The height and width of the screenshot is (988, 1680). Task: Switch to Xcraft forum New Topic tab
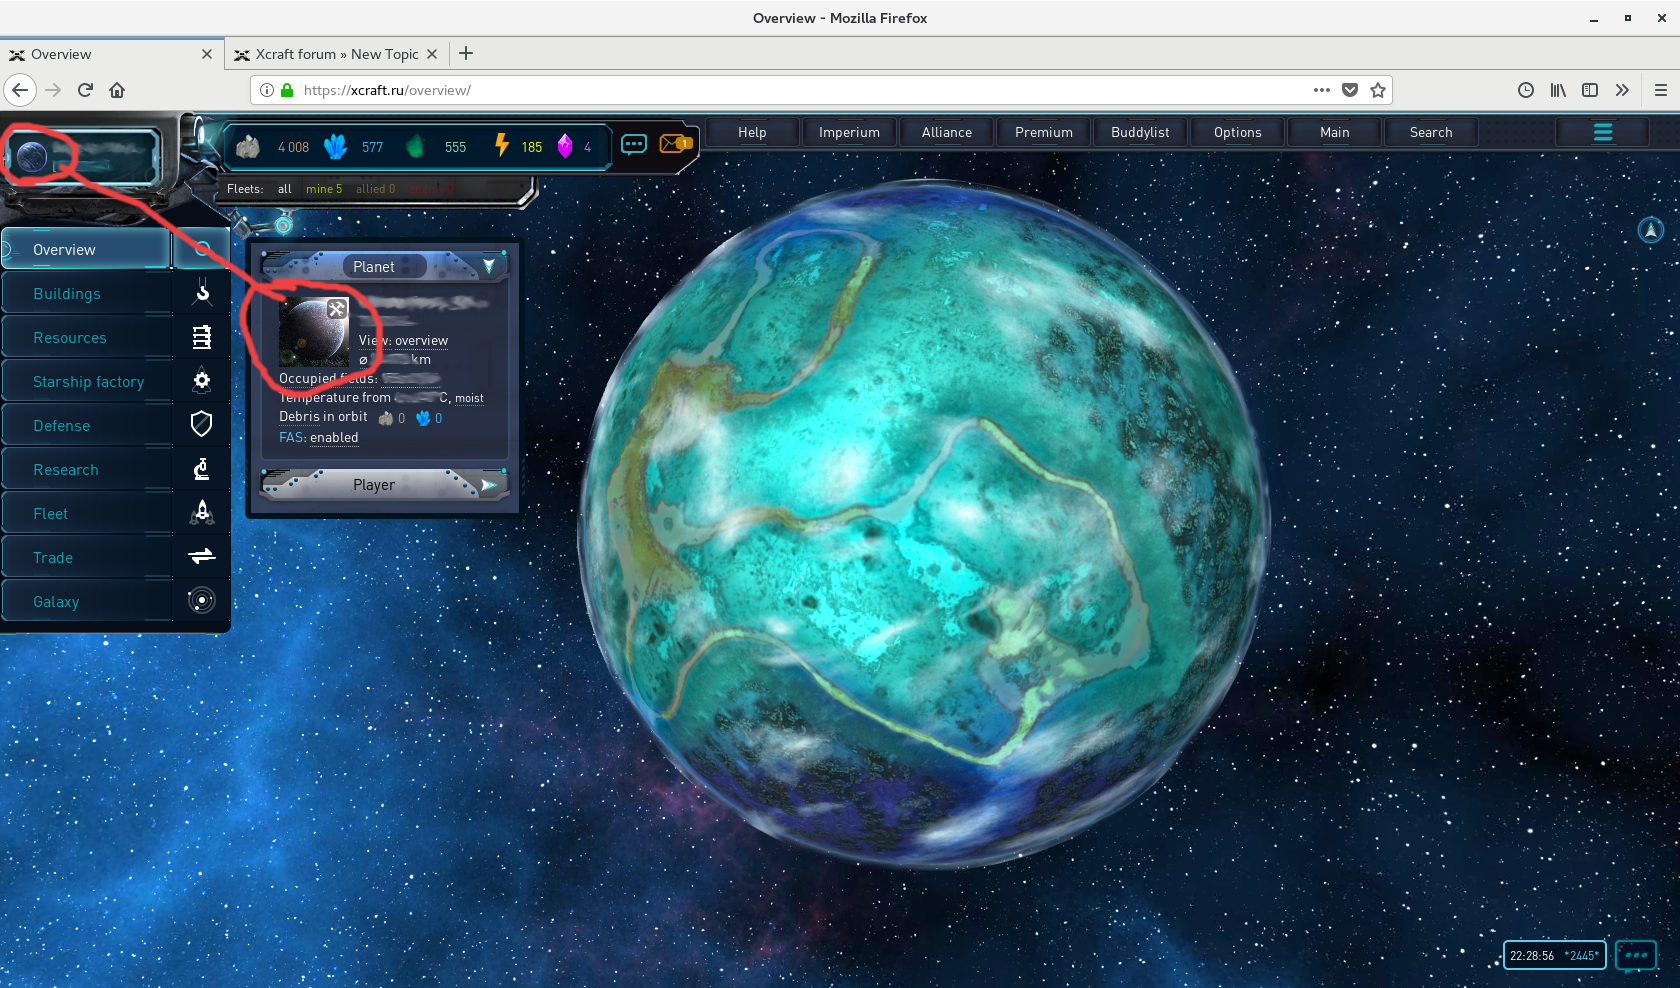point(336,54)
